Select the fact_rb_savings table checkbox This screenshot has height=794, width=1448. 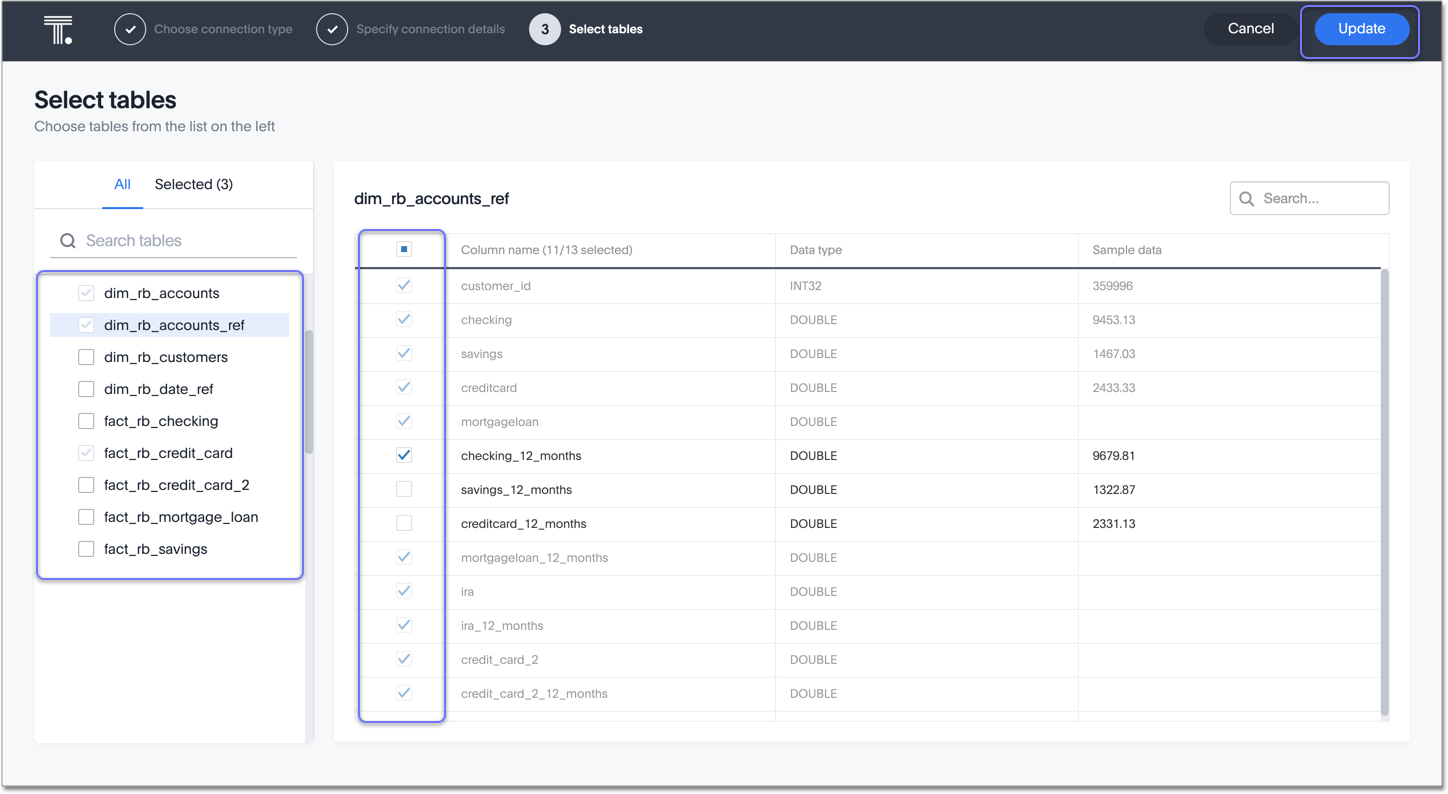pos(86,548)
